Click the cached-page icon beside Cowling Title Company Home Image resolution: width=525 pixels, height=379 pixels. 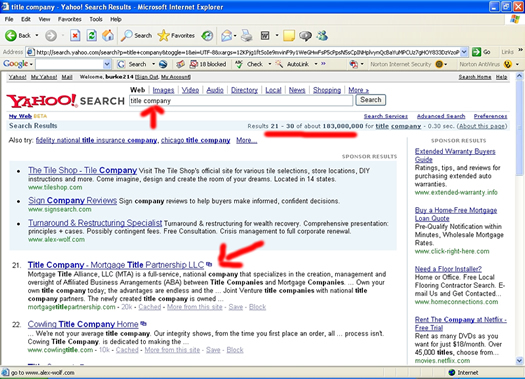[x=143, y=323]
